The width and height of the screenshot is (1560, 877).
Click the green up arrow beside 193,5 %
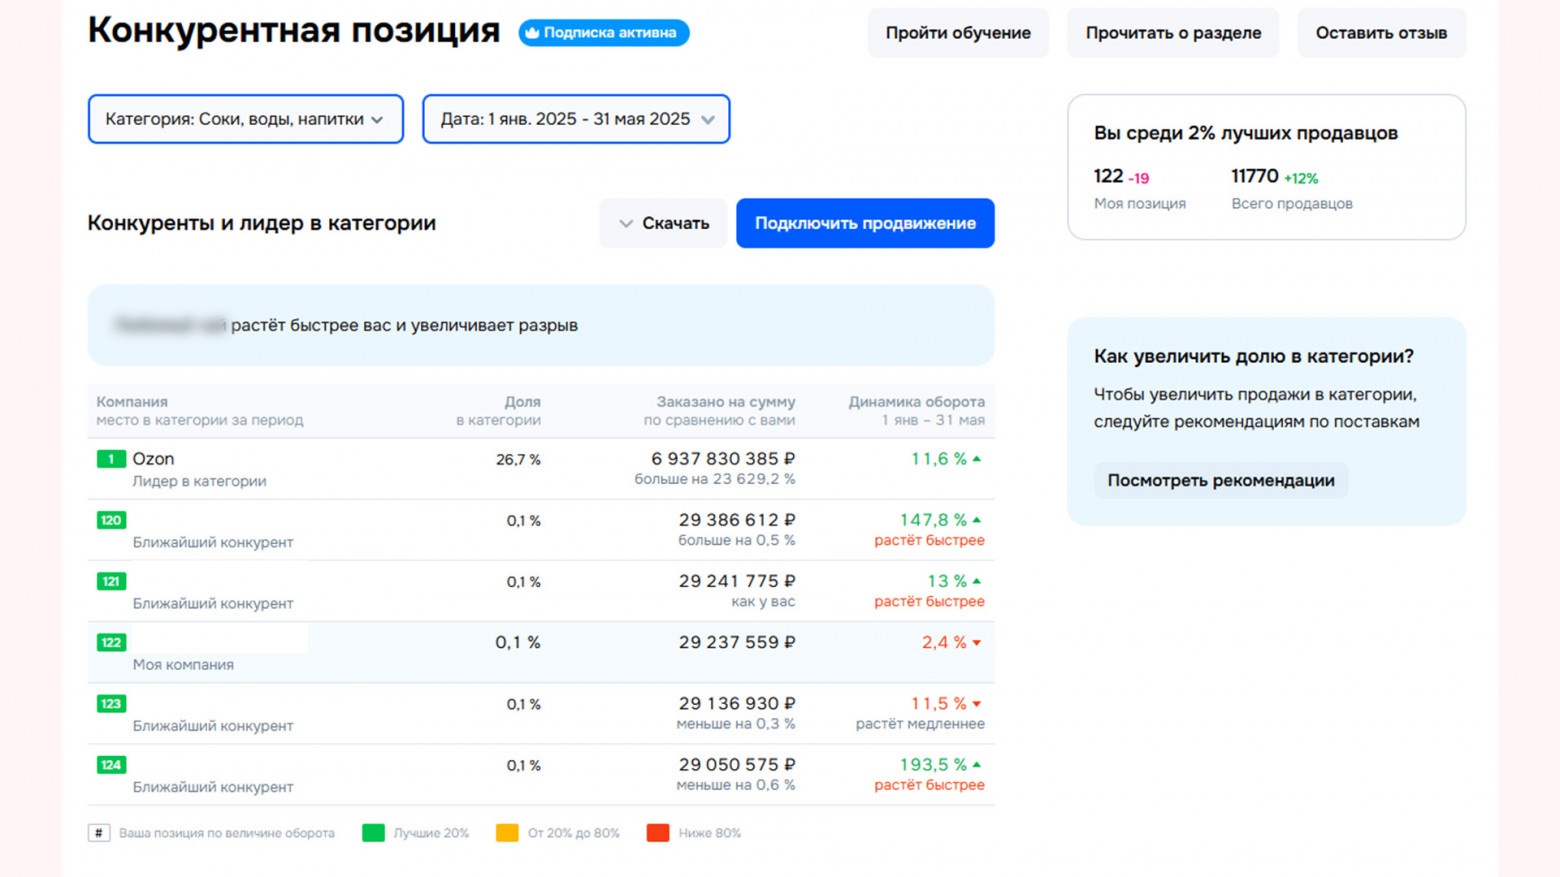click(x=977, y=765)
